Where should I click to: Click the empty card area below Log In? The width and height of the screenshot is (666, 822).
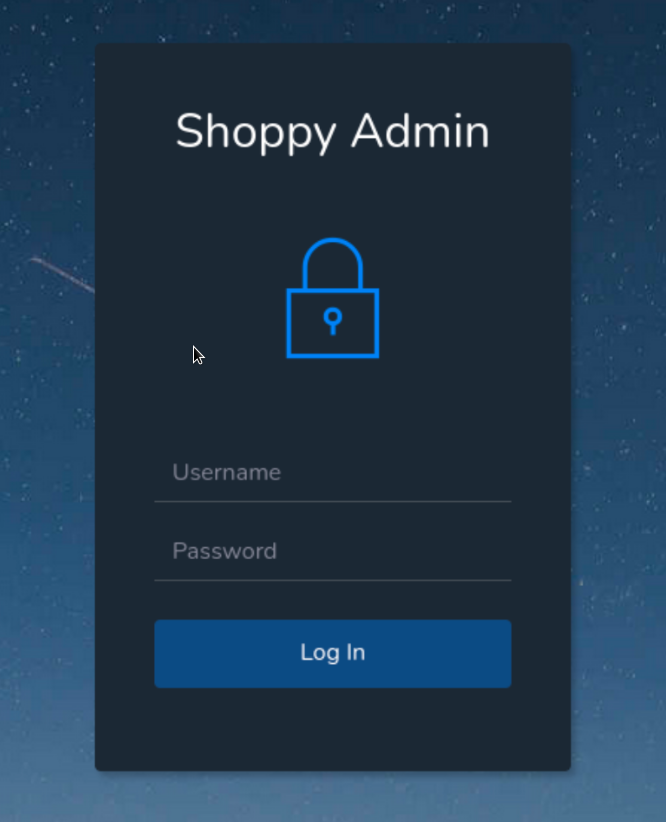332,729
